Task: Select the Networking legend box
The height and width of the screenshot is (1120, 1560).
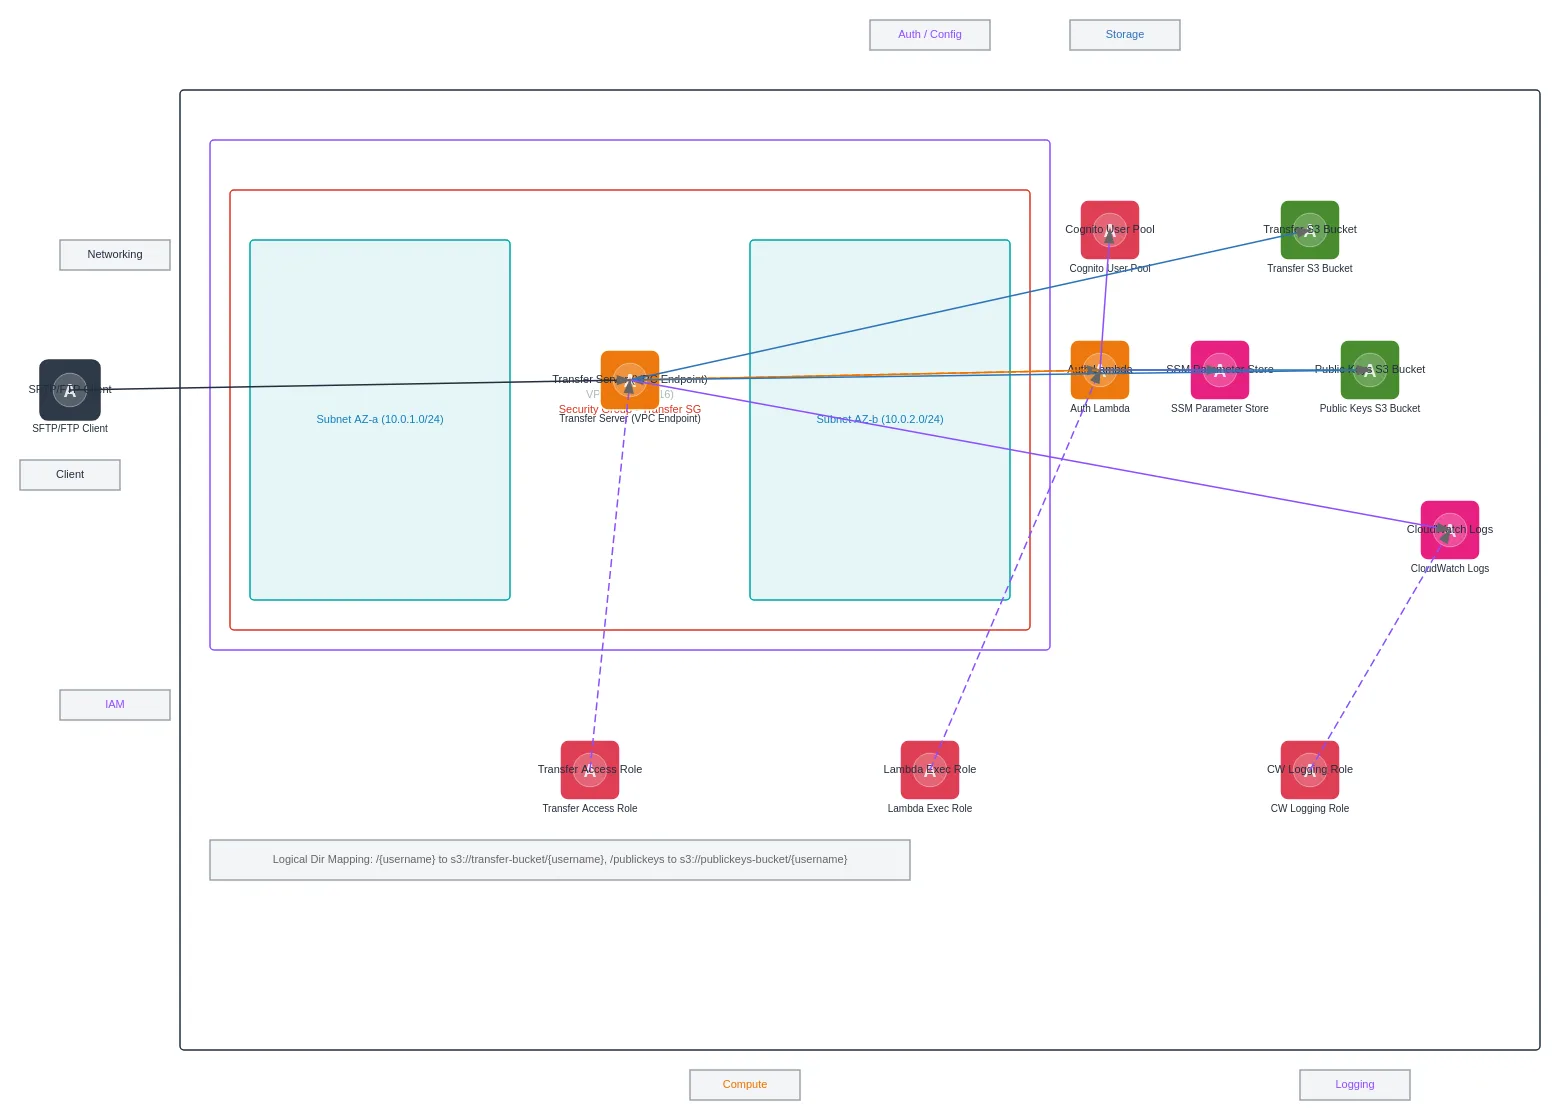Action: pos(115,255)
